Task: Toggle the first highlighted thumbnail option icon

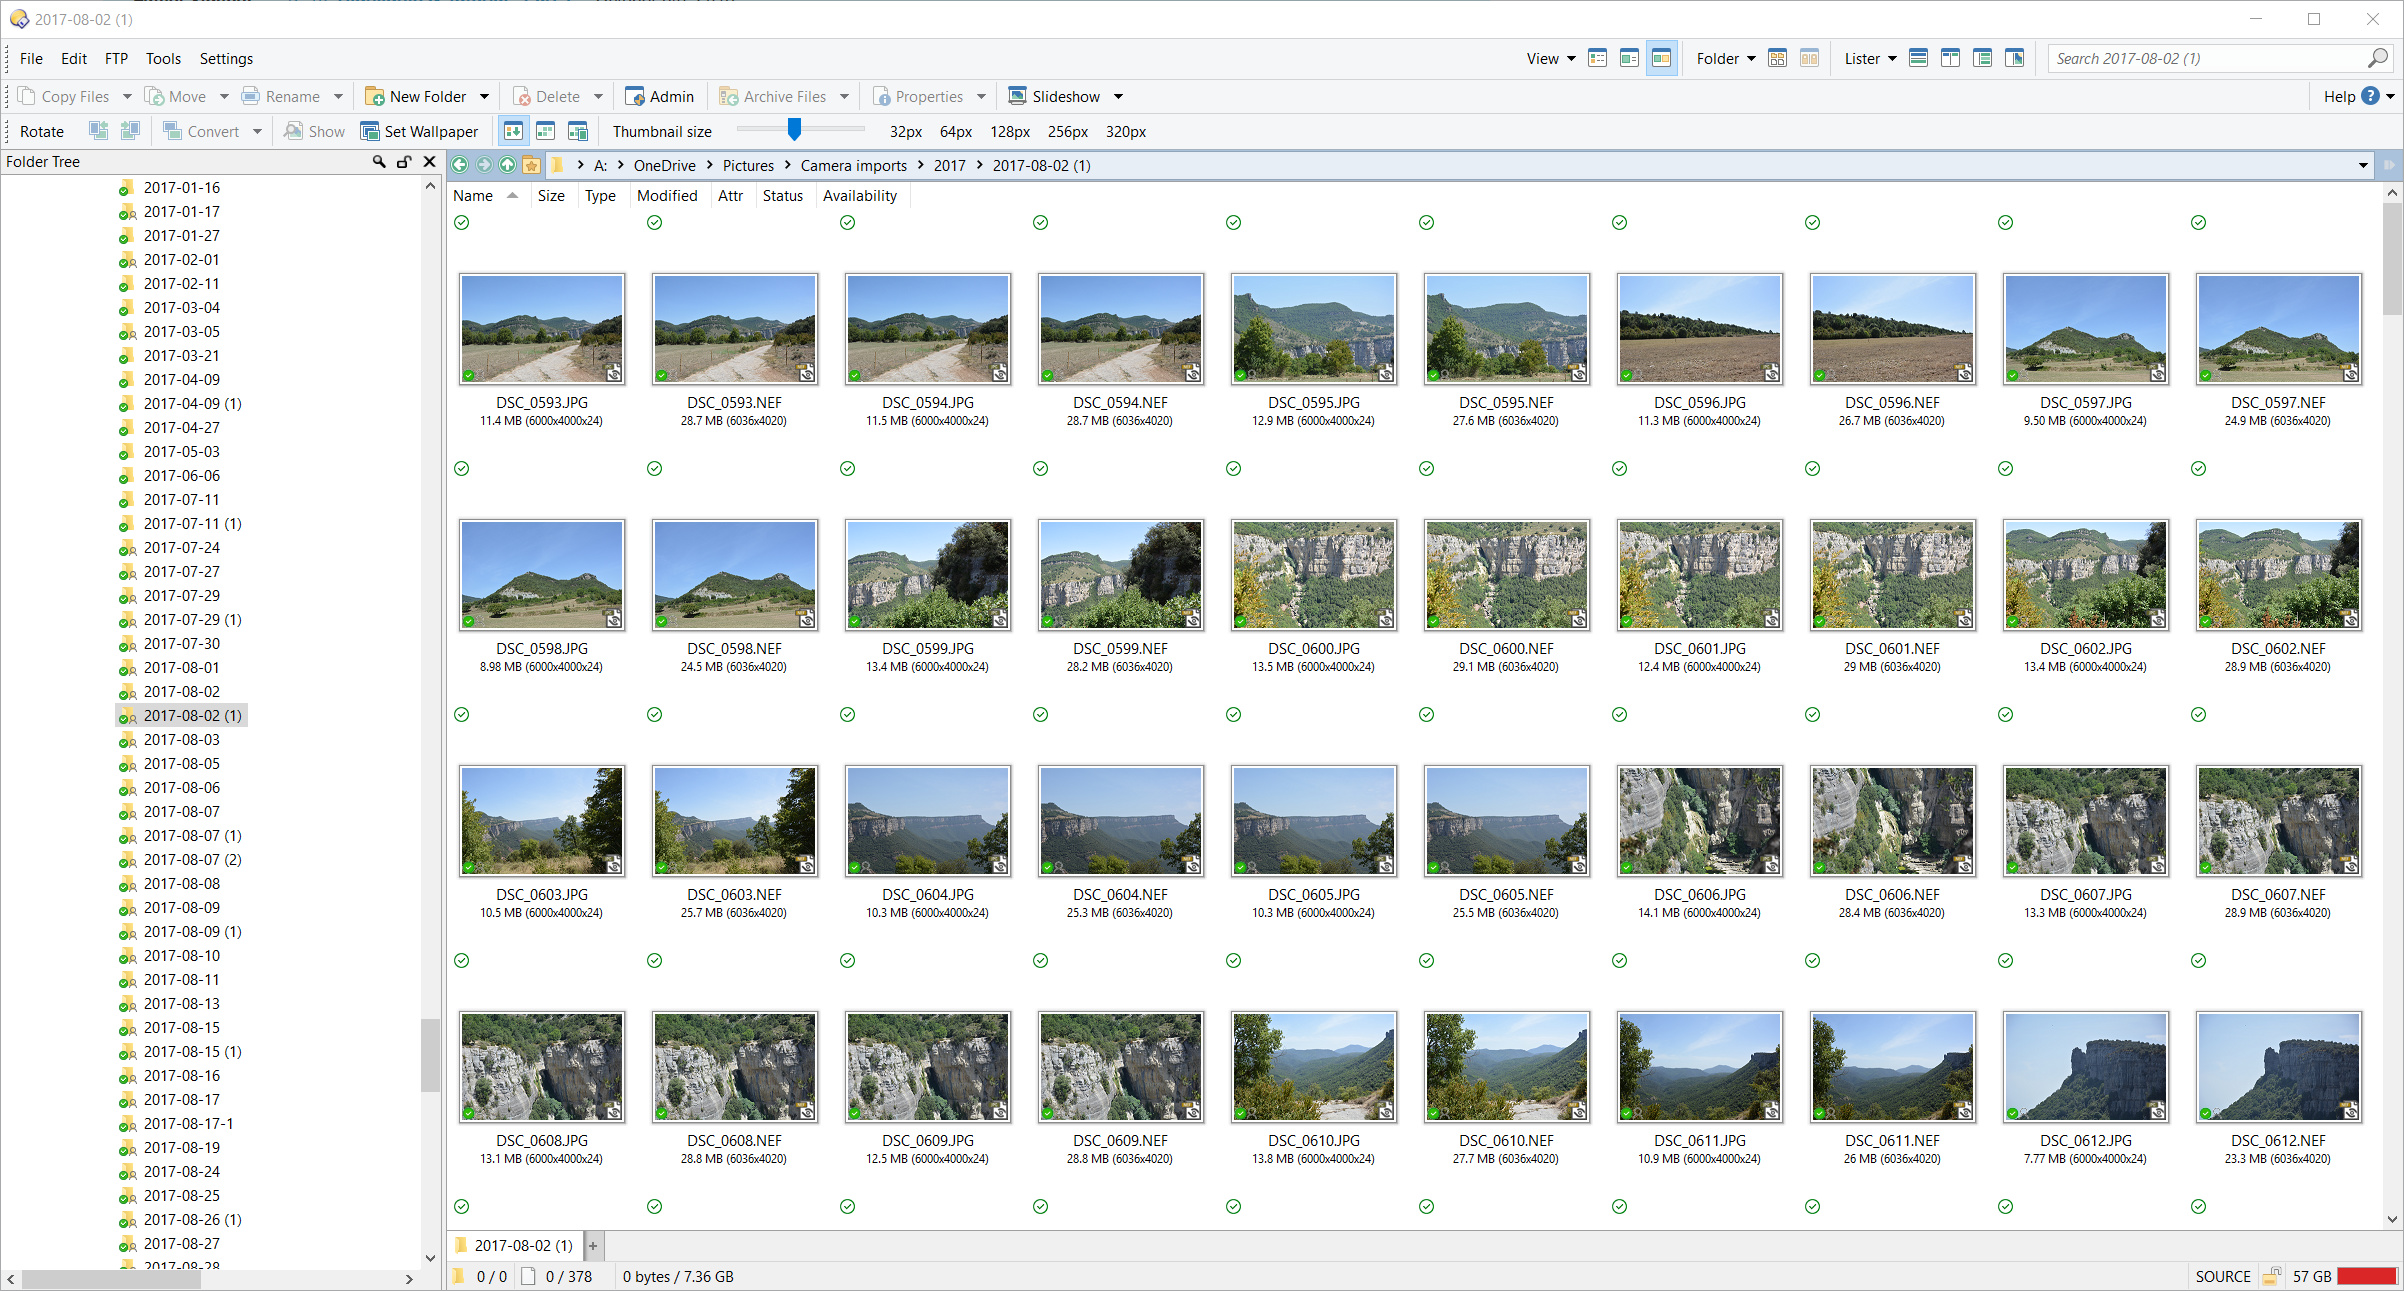Action: pyautogui.click(x=513, y=131)
